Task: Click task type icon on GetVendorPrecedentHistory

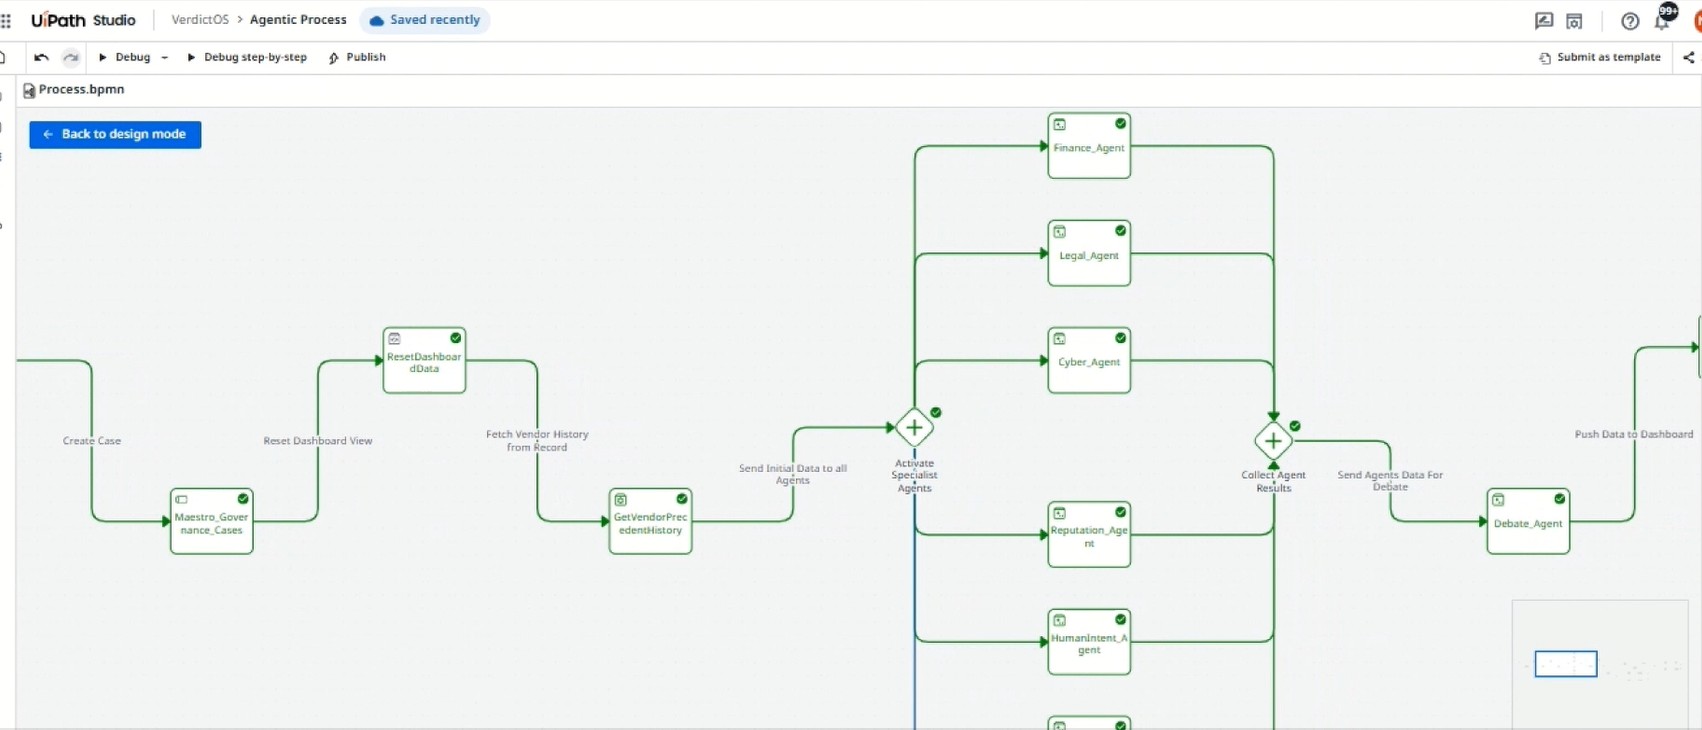Action: [621, 500]
